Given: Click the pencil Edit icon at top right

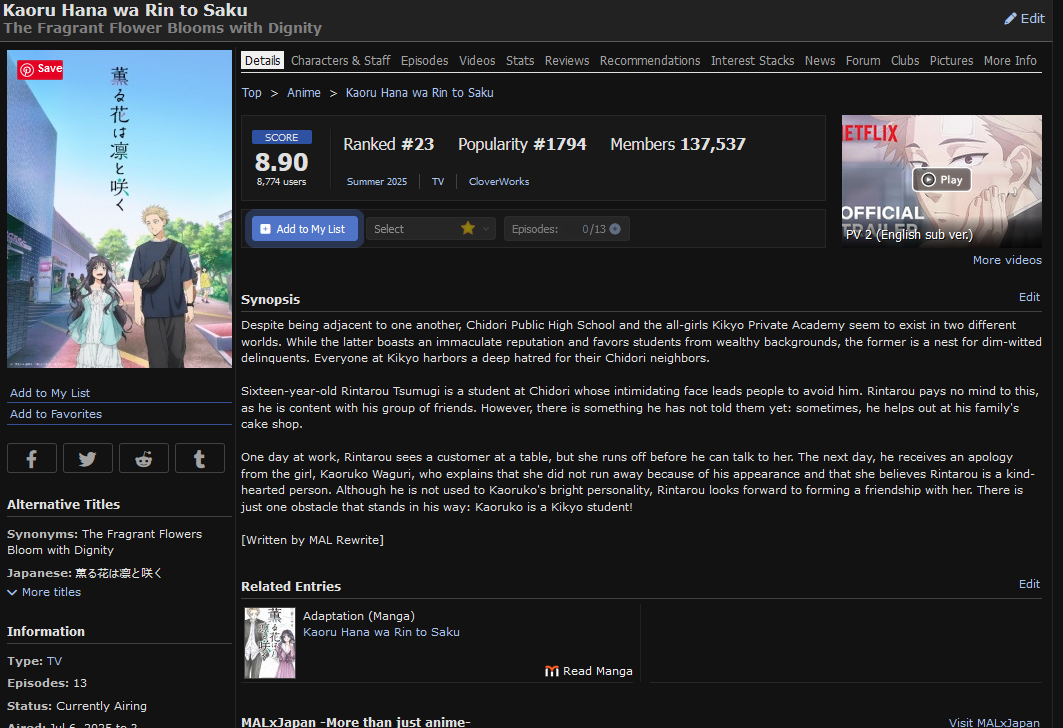Looking at the screenshot, I should point(1024,18).
